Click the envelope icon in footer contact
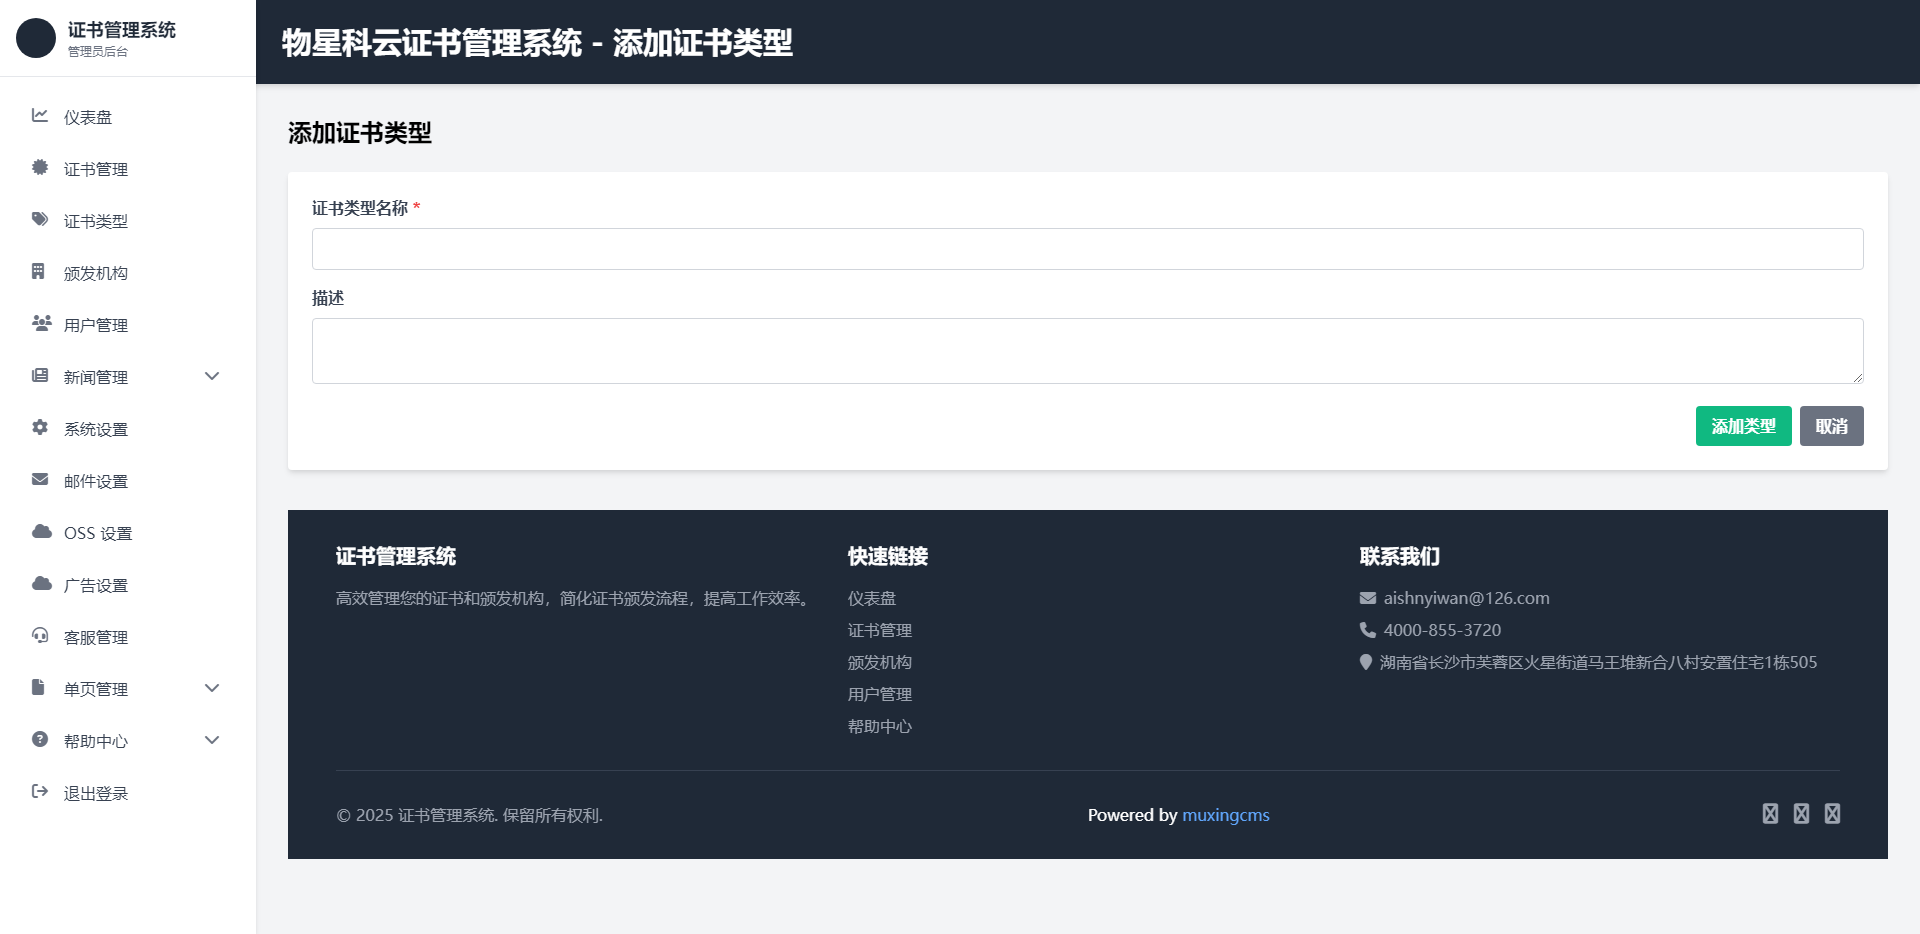 (1368, 598)
